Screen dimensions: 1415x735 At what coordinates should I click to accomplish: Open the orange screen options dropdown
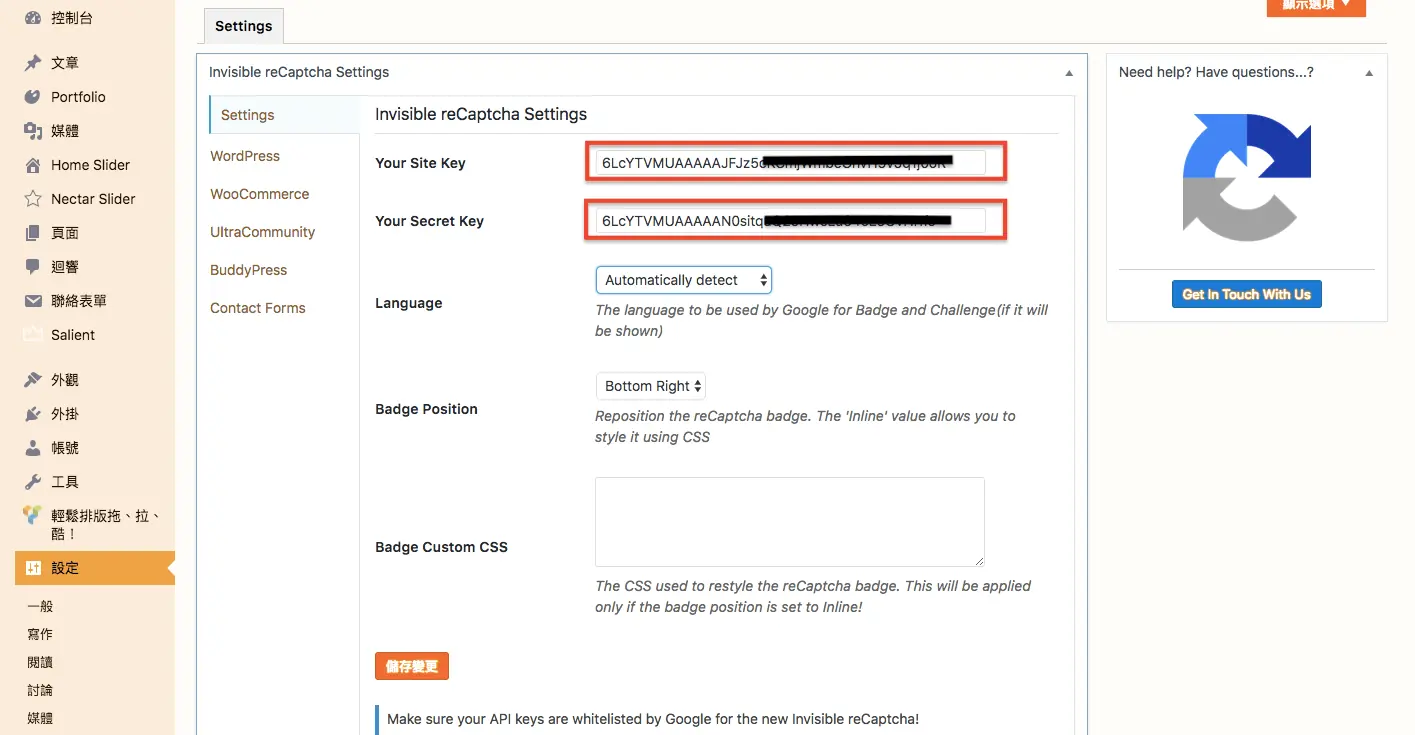[x=1316, y=6]
